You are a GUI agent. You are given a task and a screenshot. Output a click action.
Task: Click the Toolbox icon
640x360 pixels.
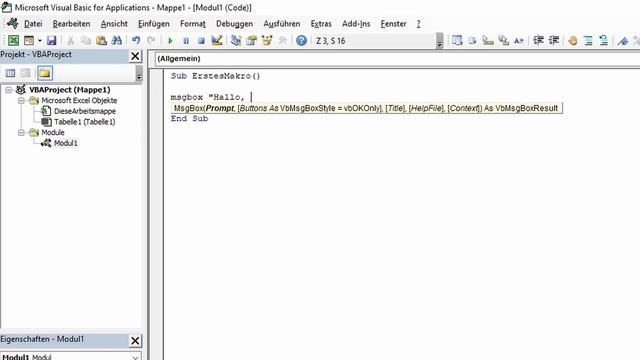(x=282, y=40)
